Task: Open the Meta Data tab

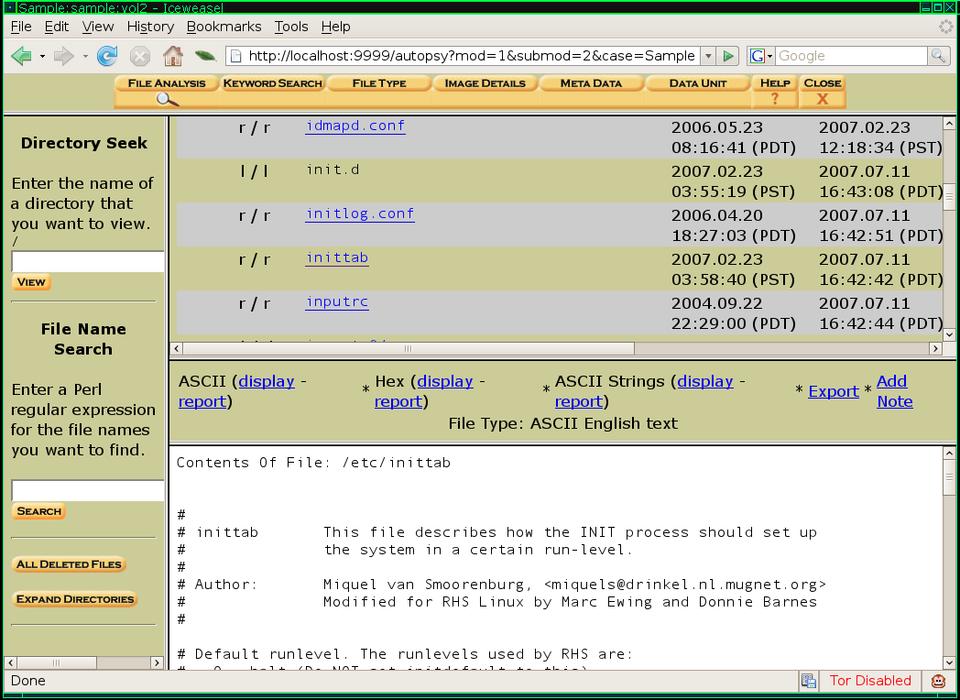Action: pos(590,84)
